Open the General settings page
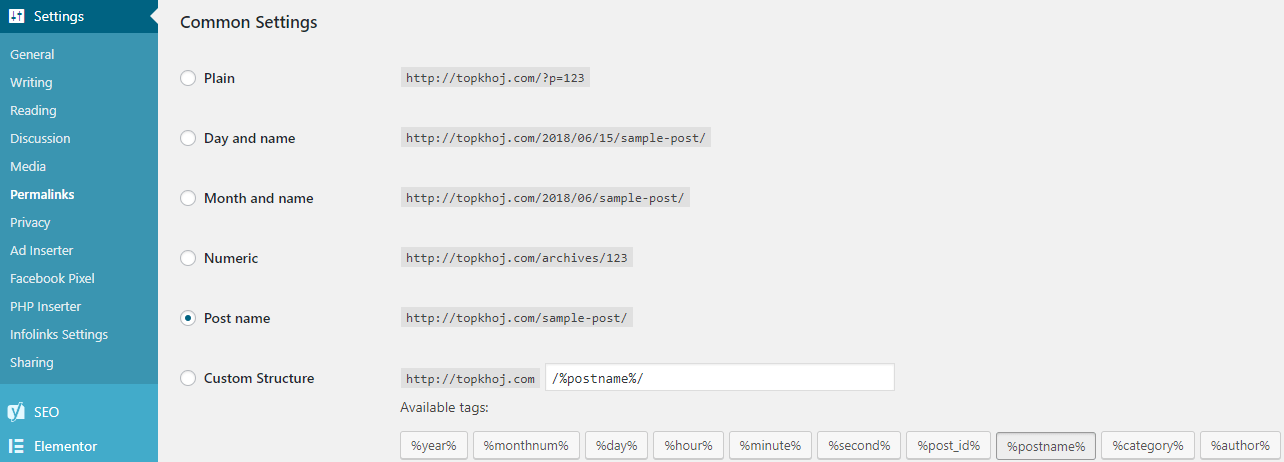The height and width of the screenshot is (462, 1284). coord(32,54)
